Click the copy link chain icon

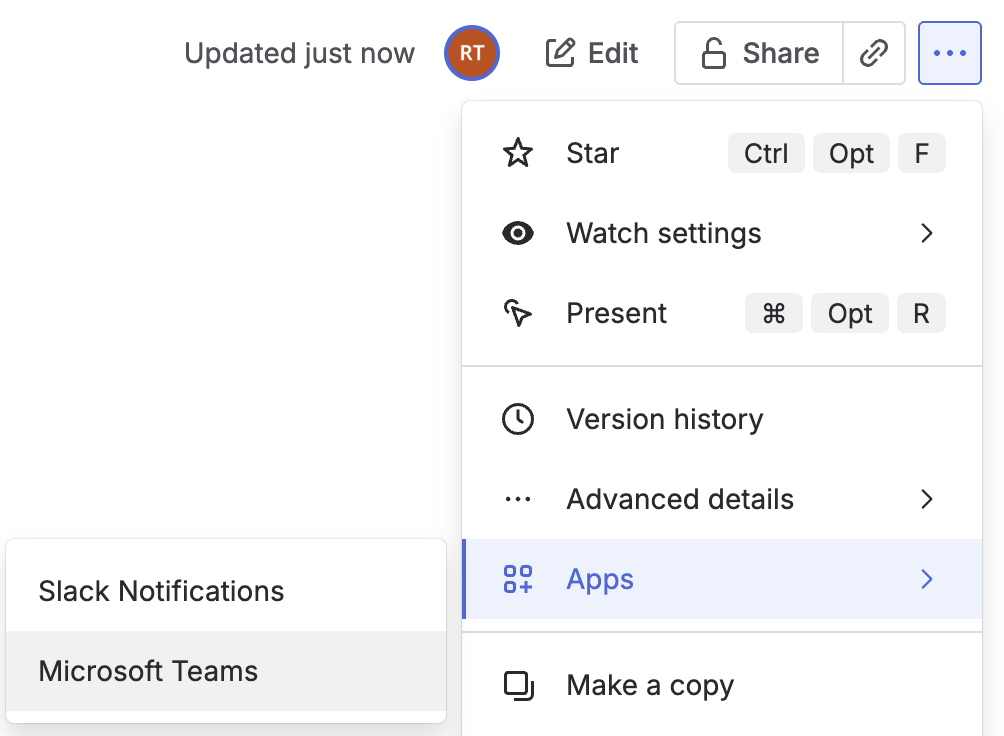tap(874, 53)
